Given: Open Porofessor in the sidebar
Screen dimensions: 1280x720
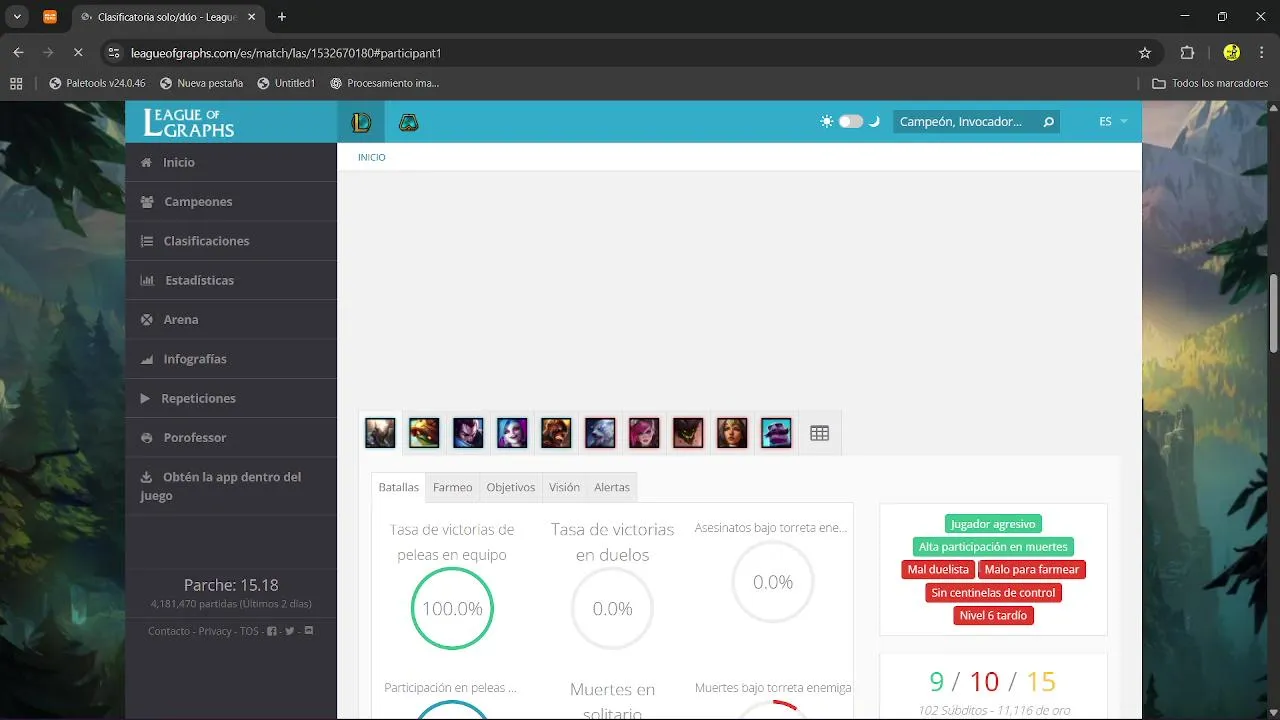Looking at the screenshot, I should point(231,438).
